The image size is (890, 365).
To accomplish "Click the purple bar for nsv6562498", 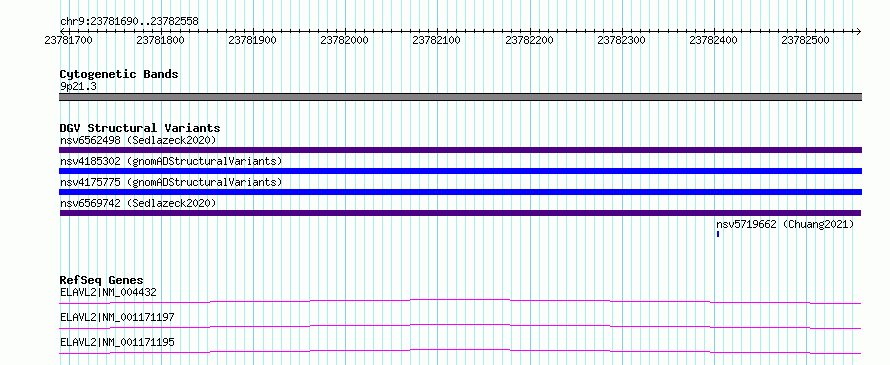I will click(461, 150).
